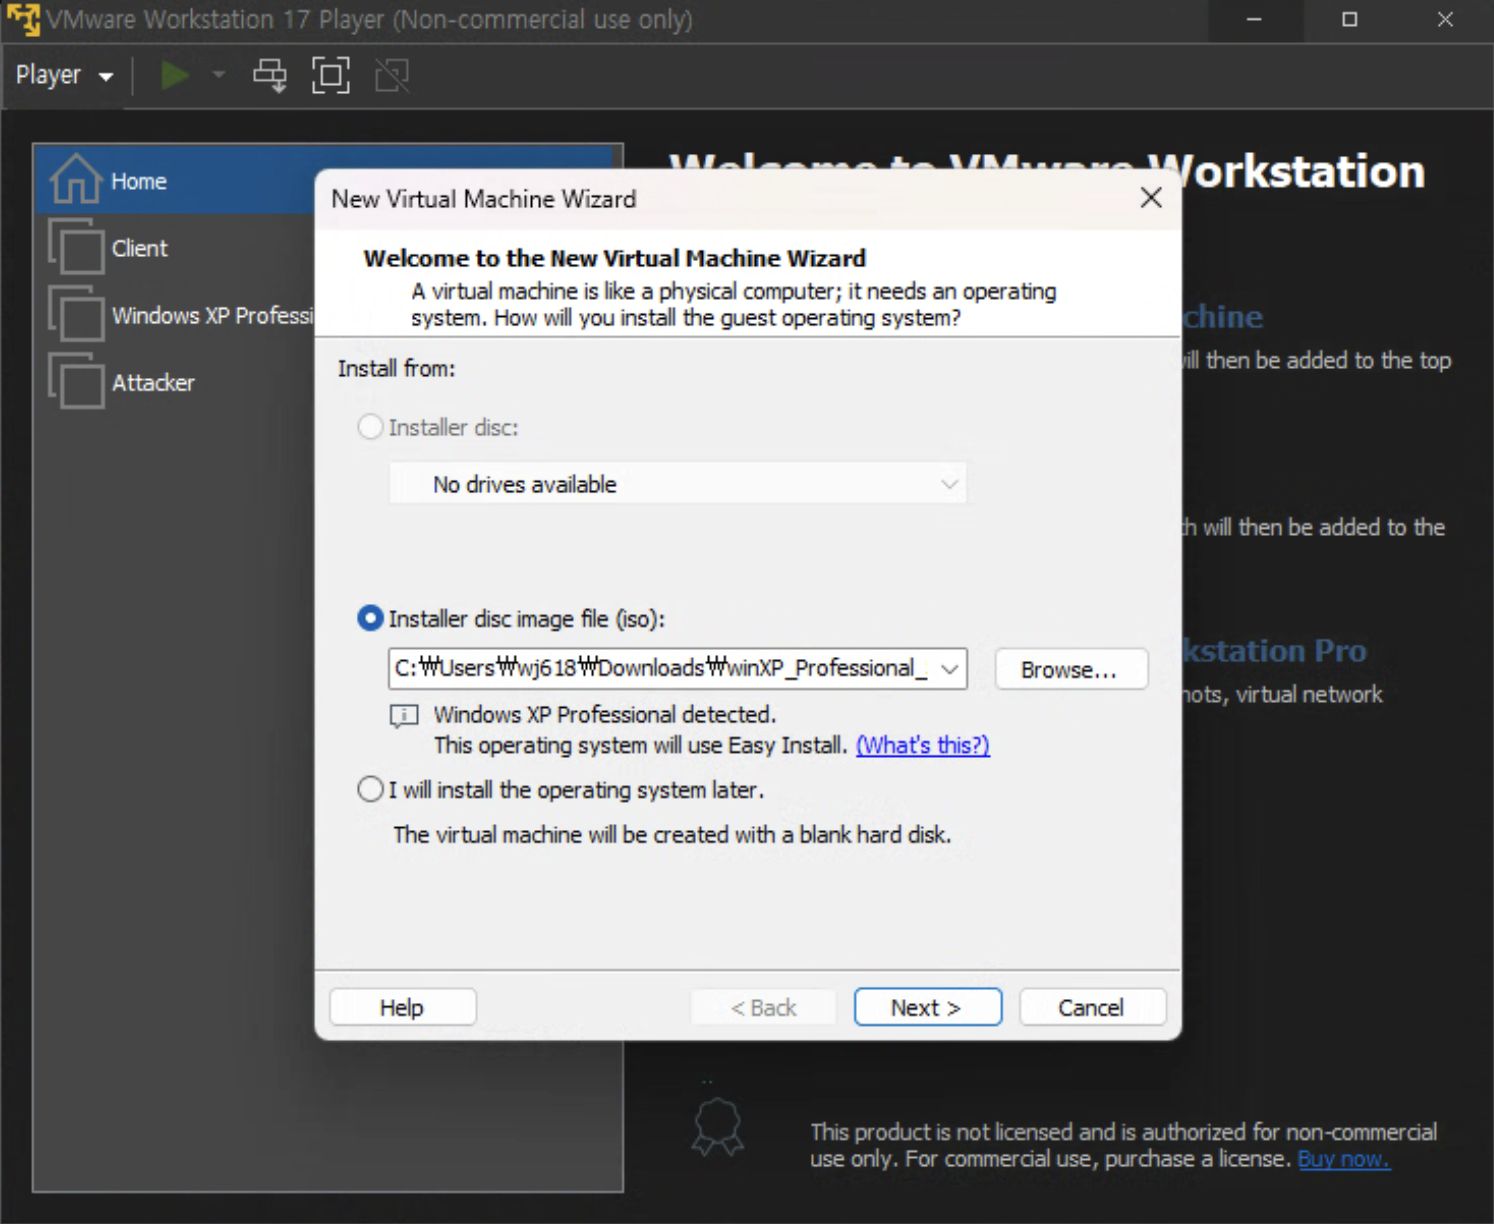Click Browse... to locate an ISO
1494x1224 pixels.
1071,669
